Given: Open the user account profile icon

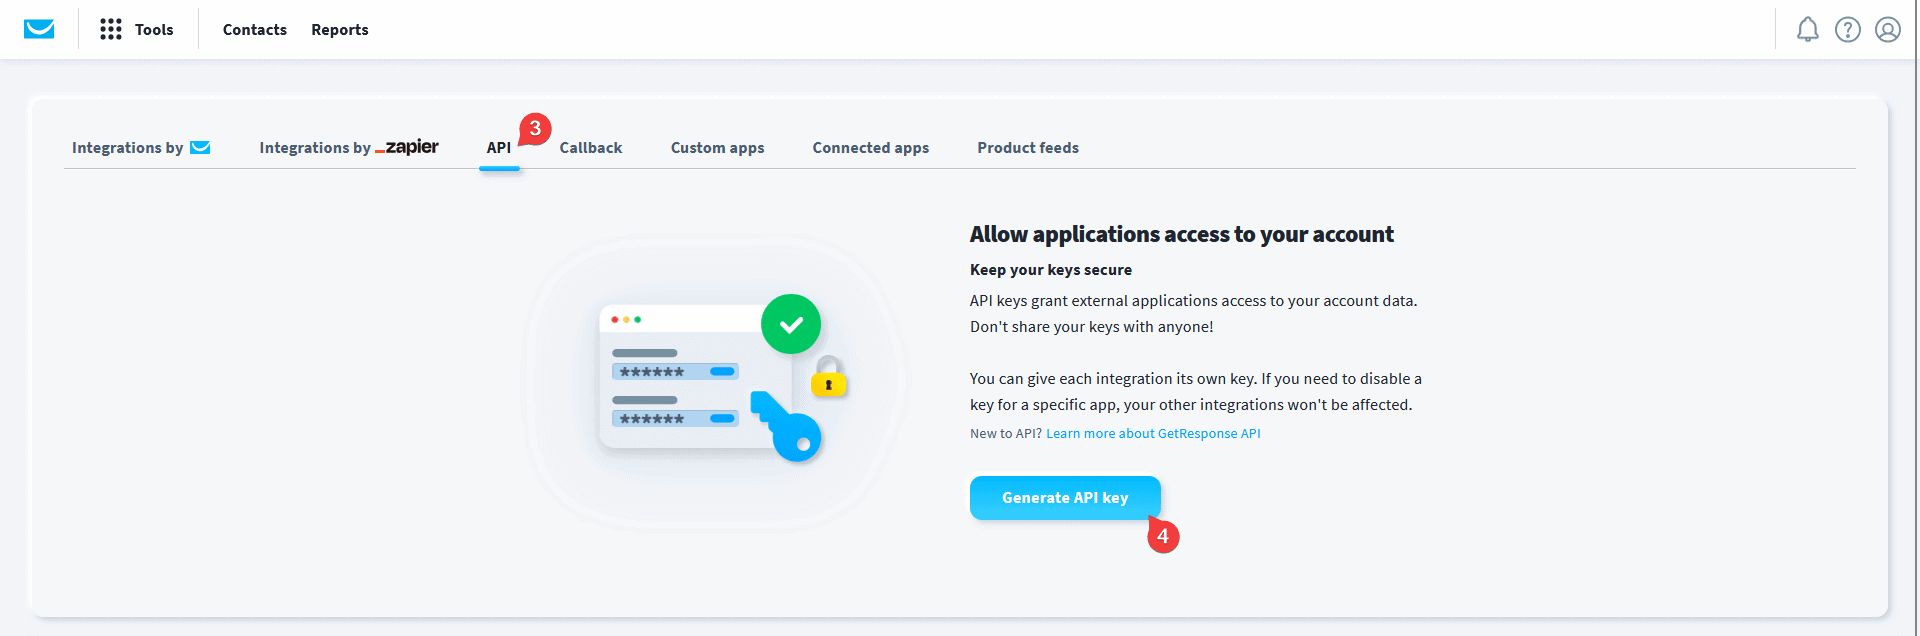Looking at the screenshot, I should (1888, 30).
